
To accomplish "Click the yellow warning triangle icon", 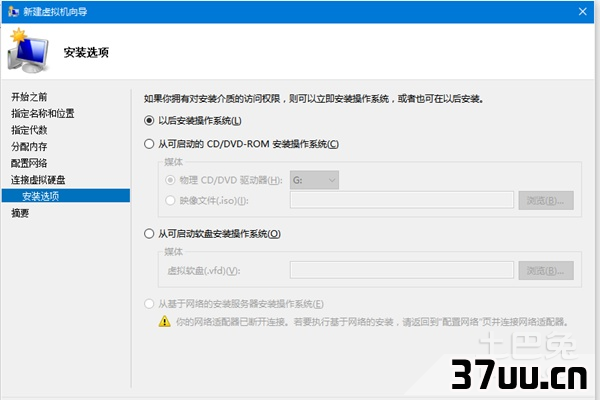I will tap(165, 321).
